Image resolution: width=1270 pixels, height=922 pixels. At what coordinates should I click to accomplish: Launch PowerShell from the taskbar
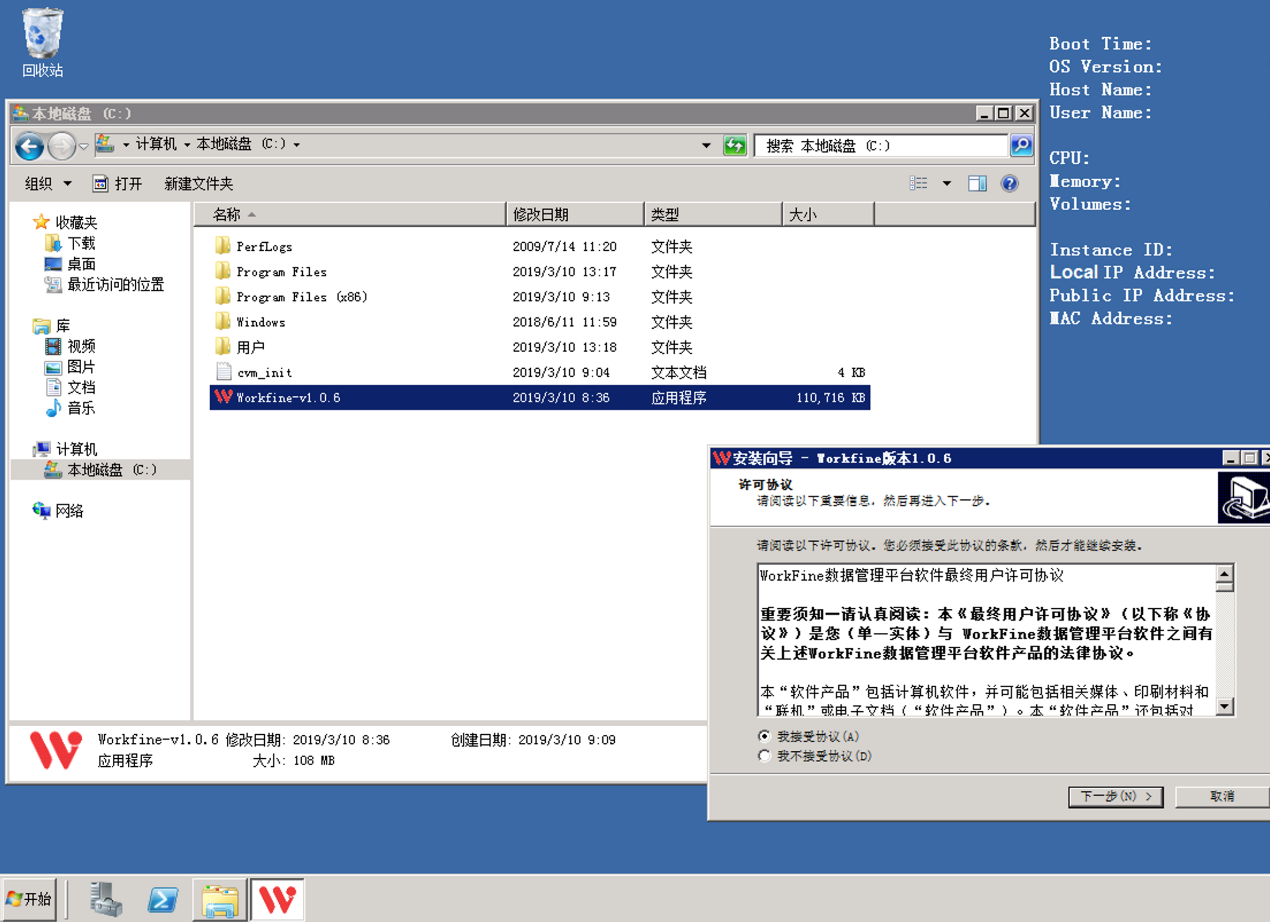162,898
